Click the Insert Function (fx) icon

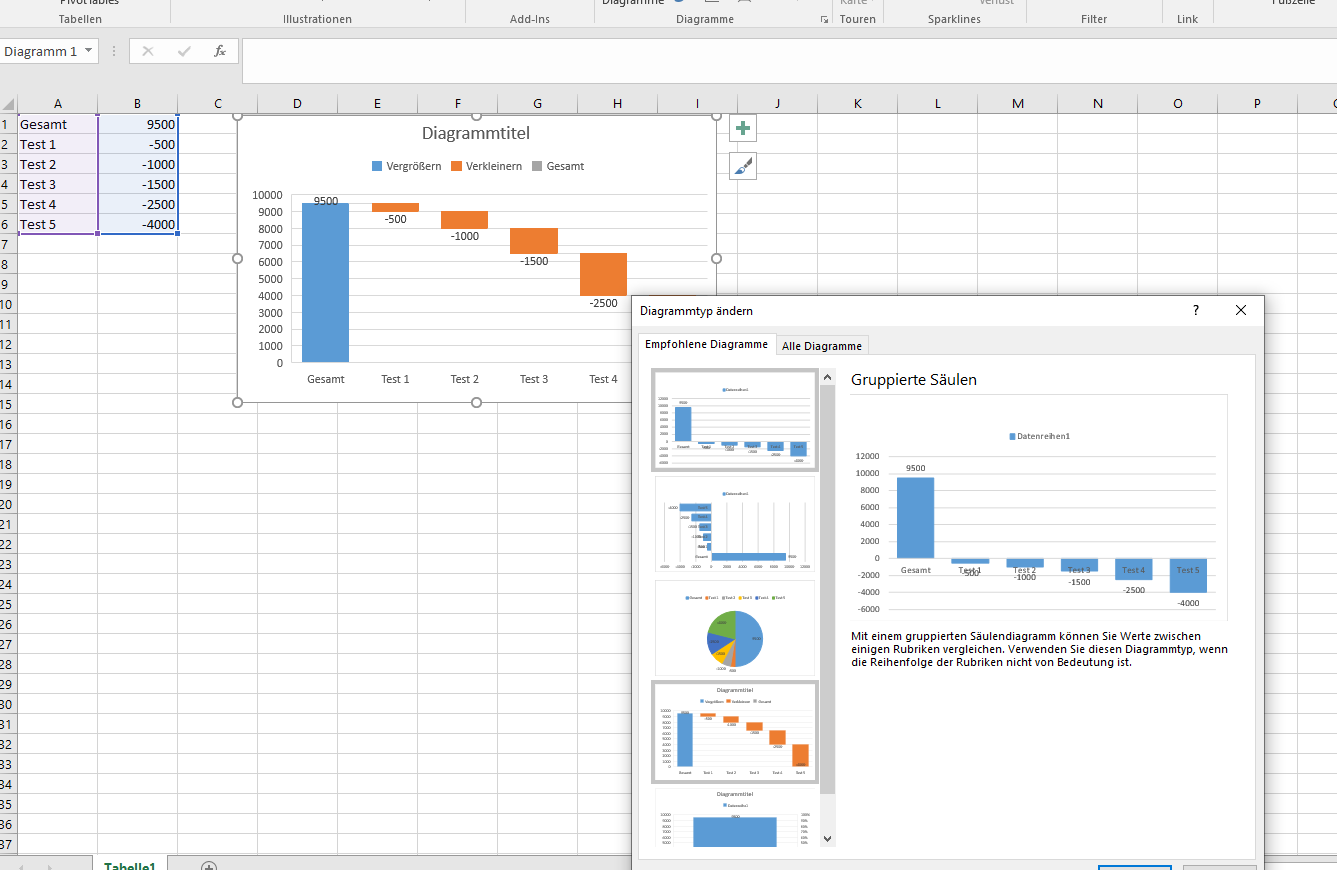(220, 51)
